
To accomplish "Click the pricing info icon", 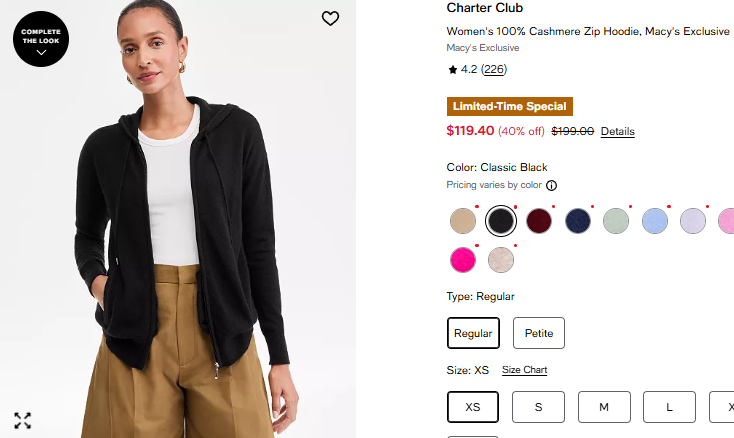I will click(x=551, y=185).
